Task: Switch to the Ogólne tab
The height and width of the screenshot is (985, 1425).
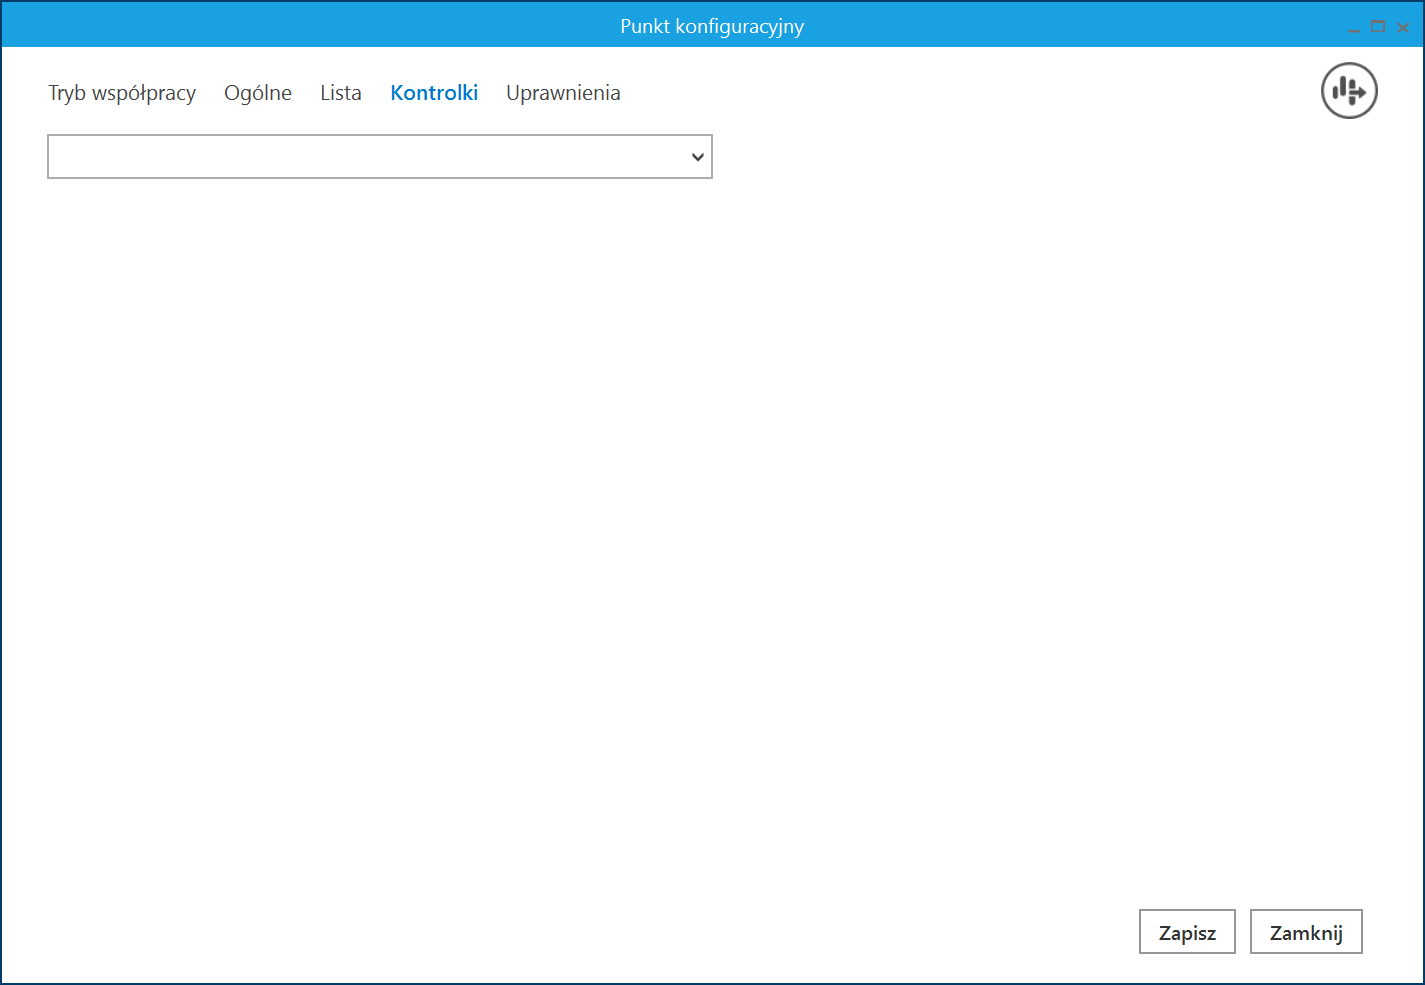Action: pos(258,93)
